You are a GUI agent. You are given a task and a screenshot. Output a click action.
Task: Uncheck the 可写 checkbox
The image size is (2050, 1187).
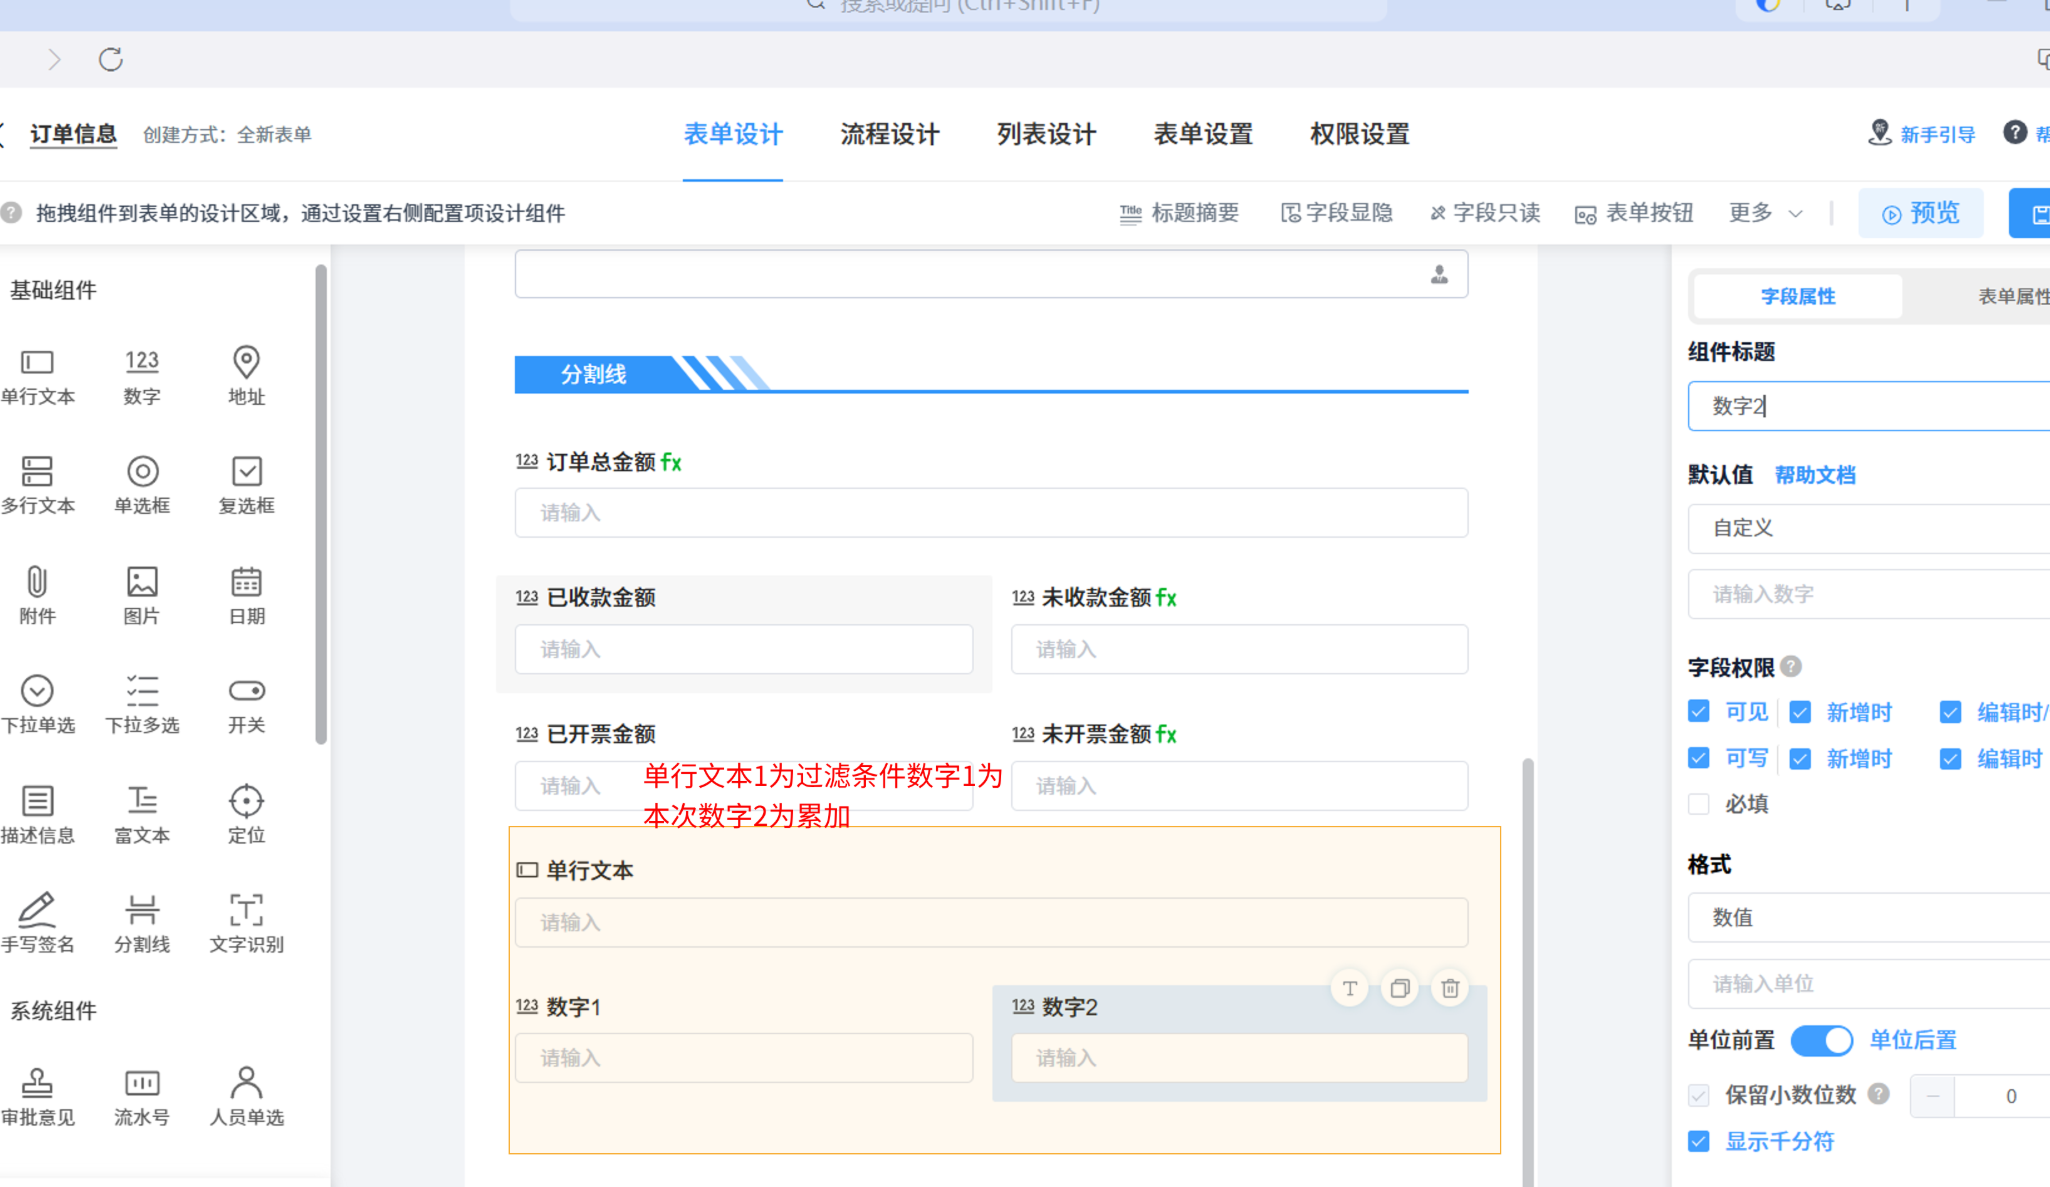[1698, 758]
